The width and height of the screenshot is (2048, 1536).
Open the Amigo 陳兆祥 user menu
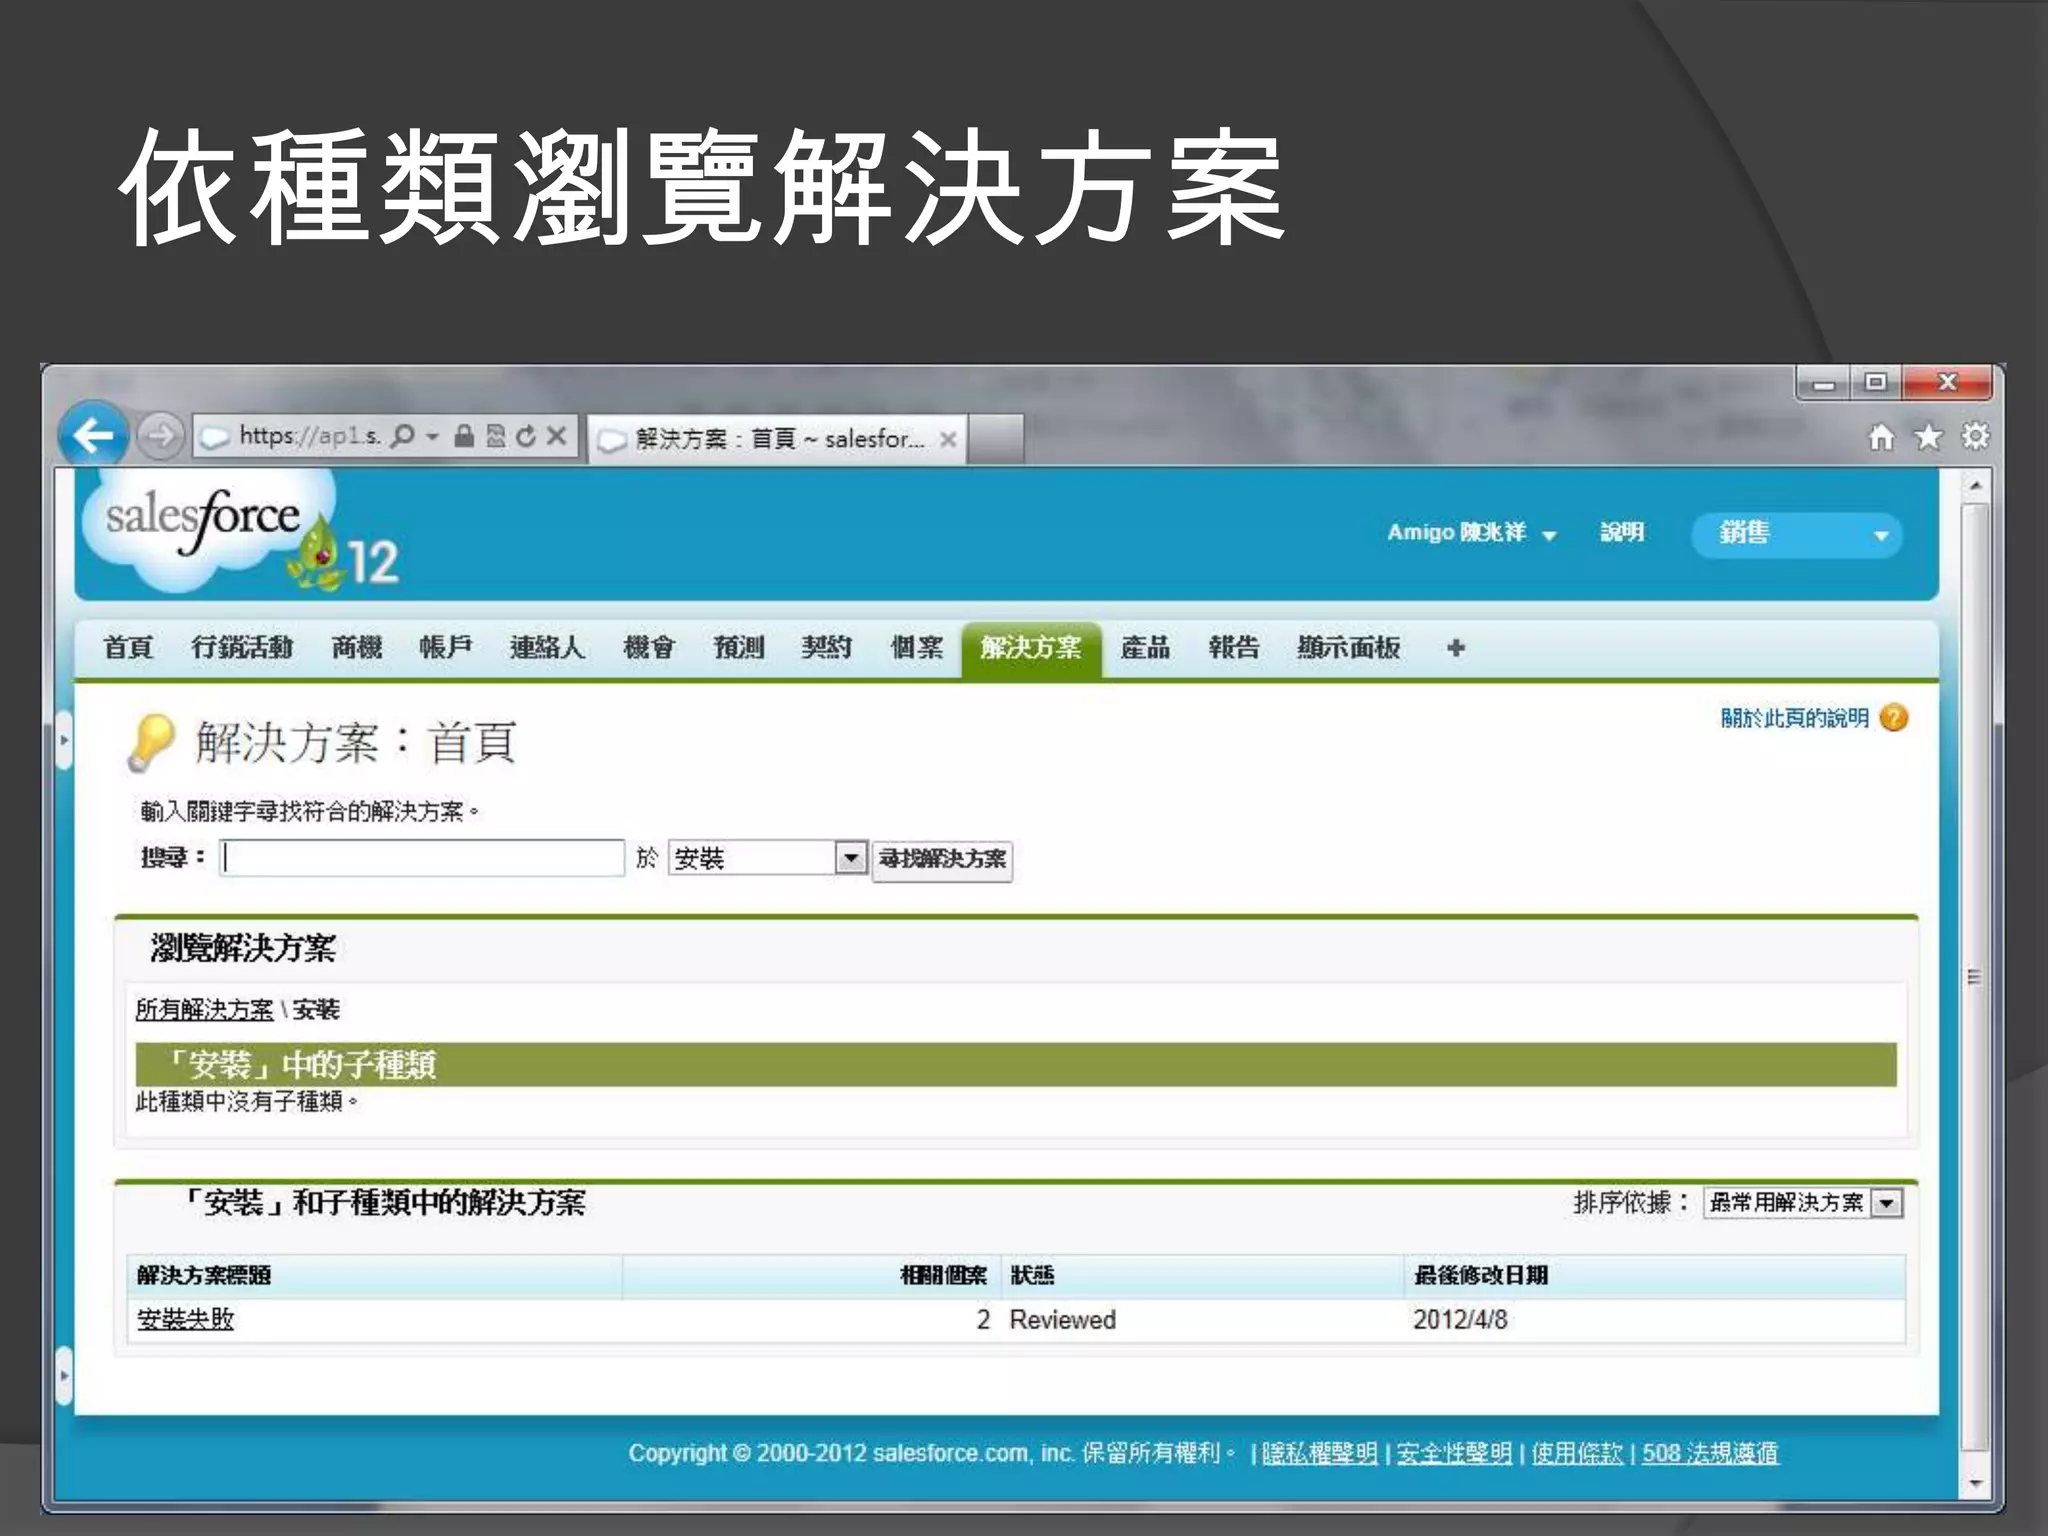(1471, 532)
